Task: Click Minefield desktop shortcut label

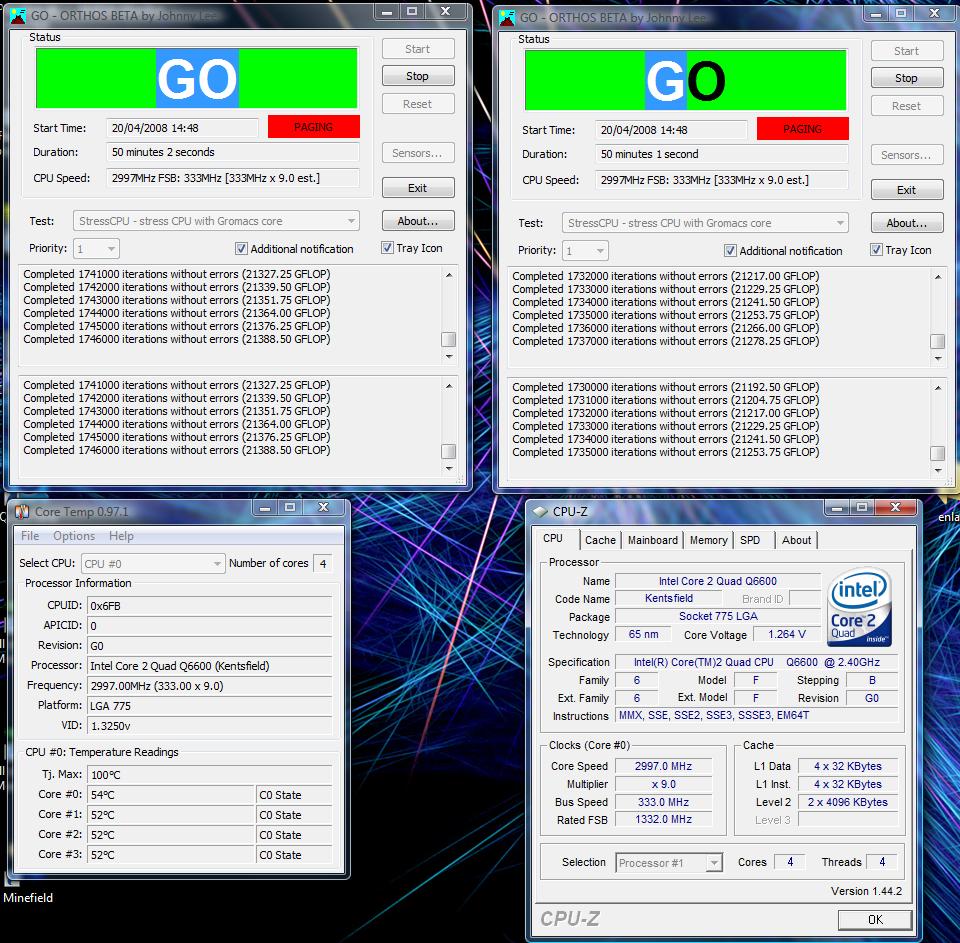Action: (28, 898)
